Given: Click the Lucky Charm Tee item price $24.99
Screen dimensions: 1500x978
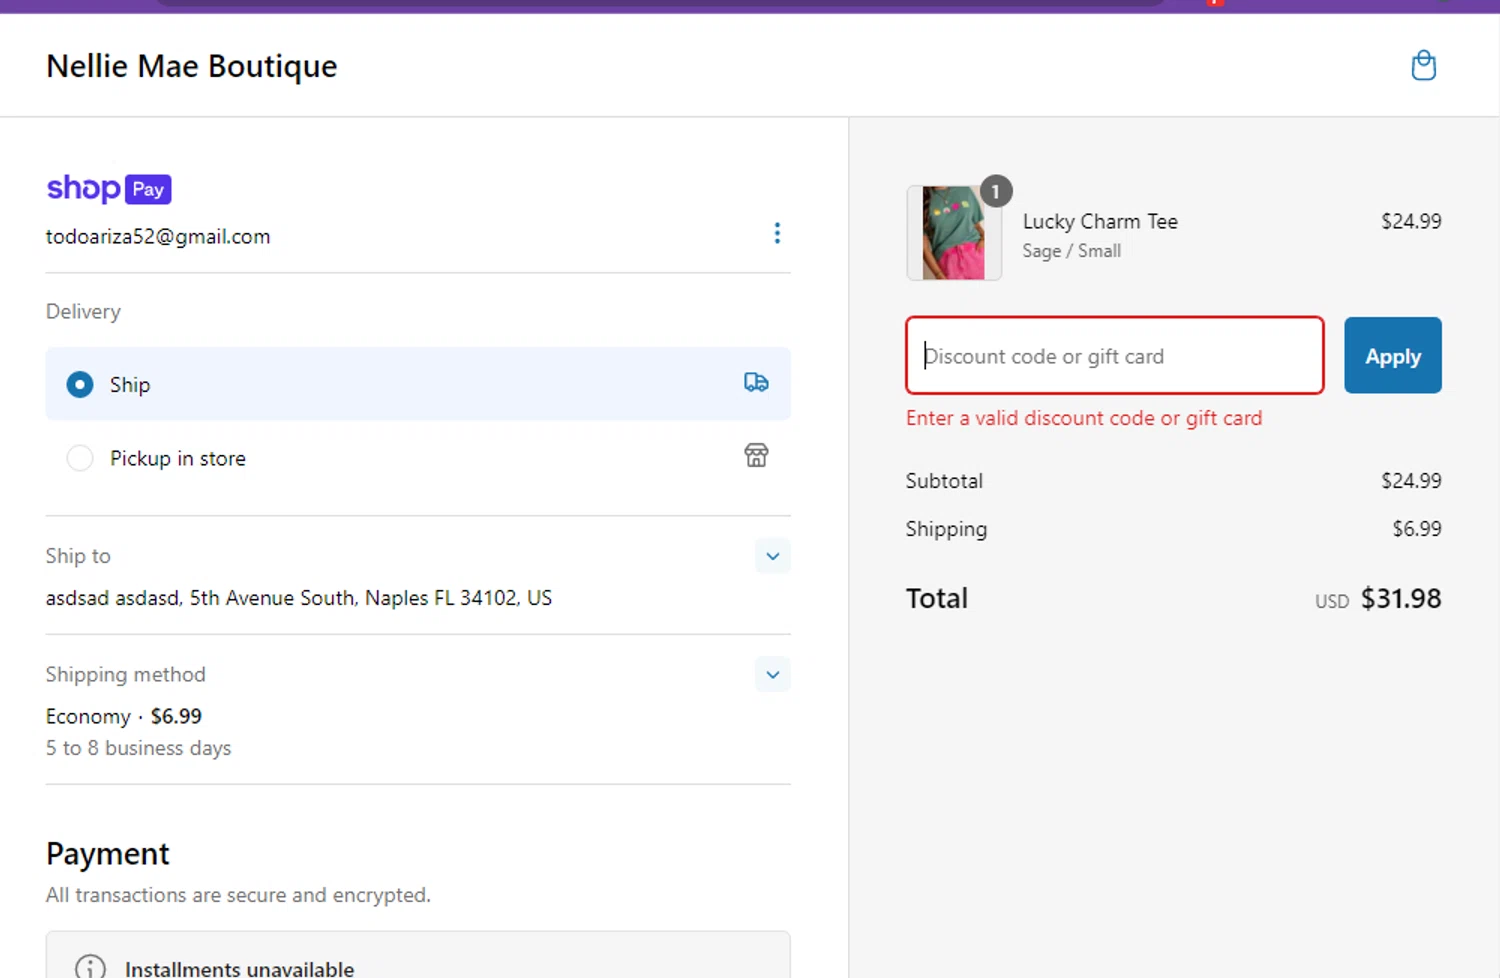Looking at the screenshot, I should click(x=1411, y=221).
